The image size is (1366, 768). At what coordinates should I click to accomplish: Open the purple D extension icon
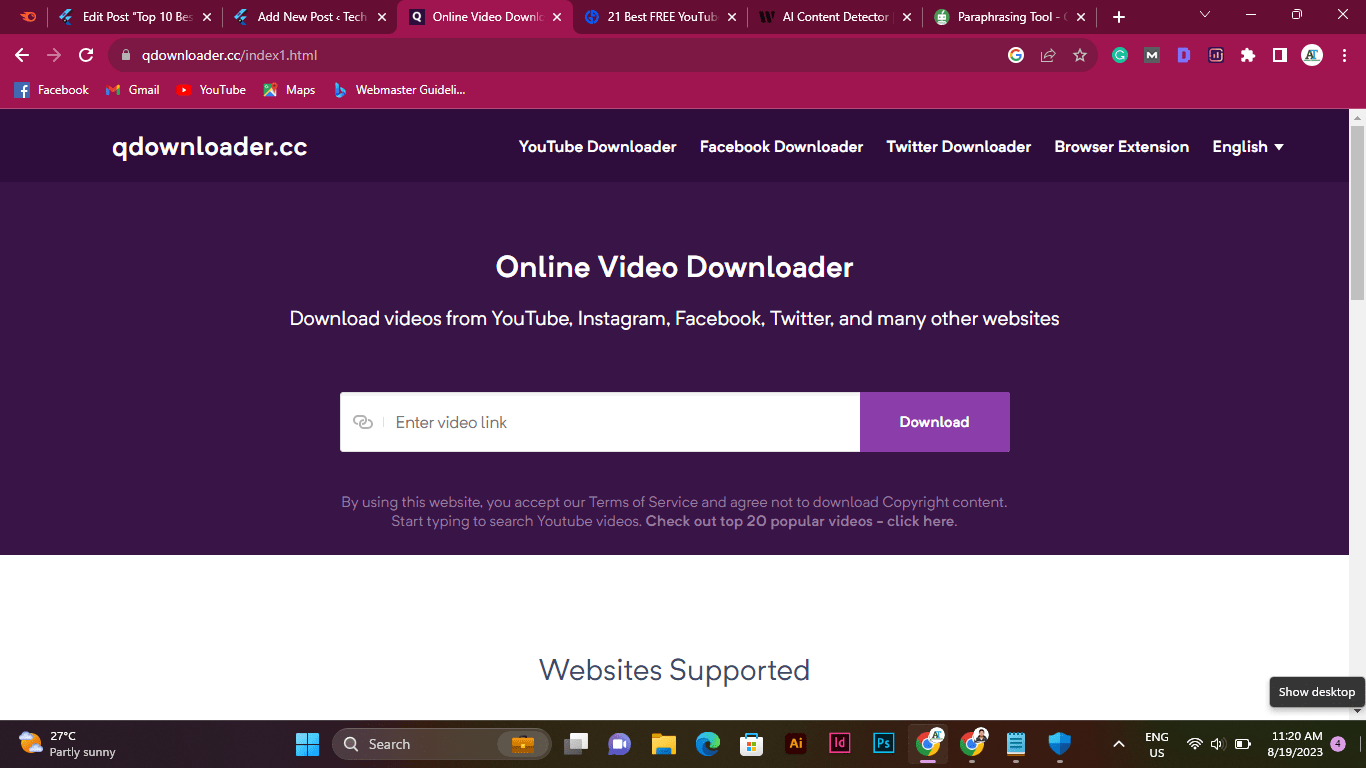click(x=1184, y=56)
